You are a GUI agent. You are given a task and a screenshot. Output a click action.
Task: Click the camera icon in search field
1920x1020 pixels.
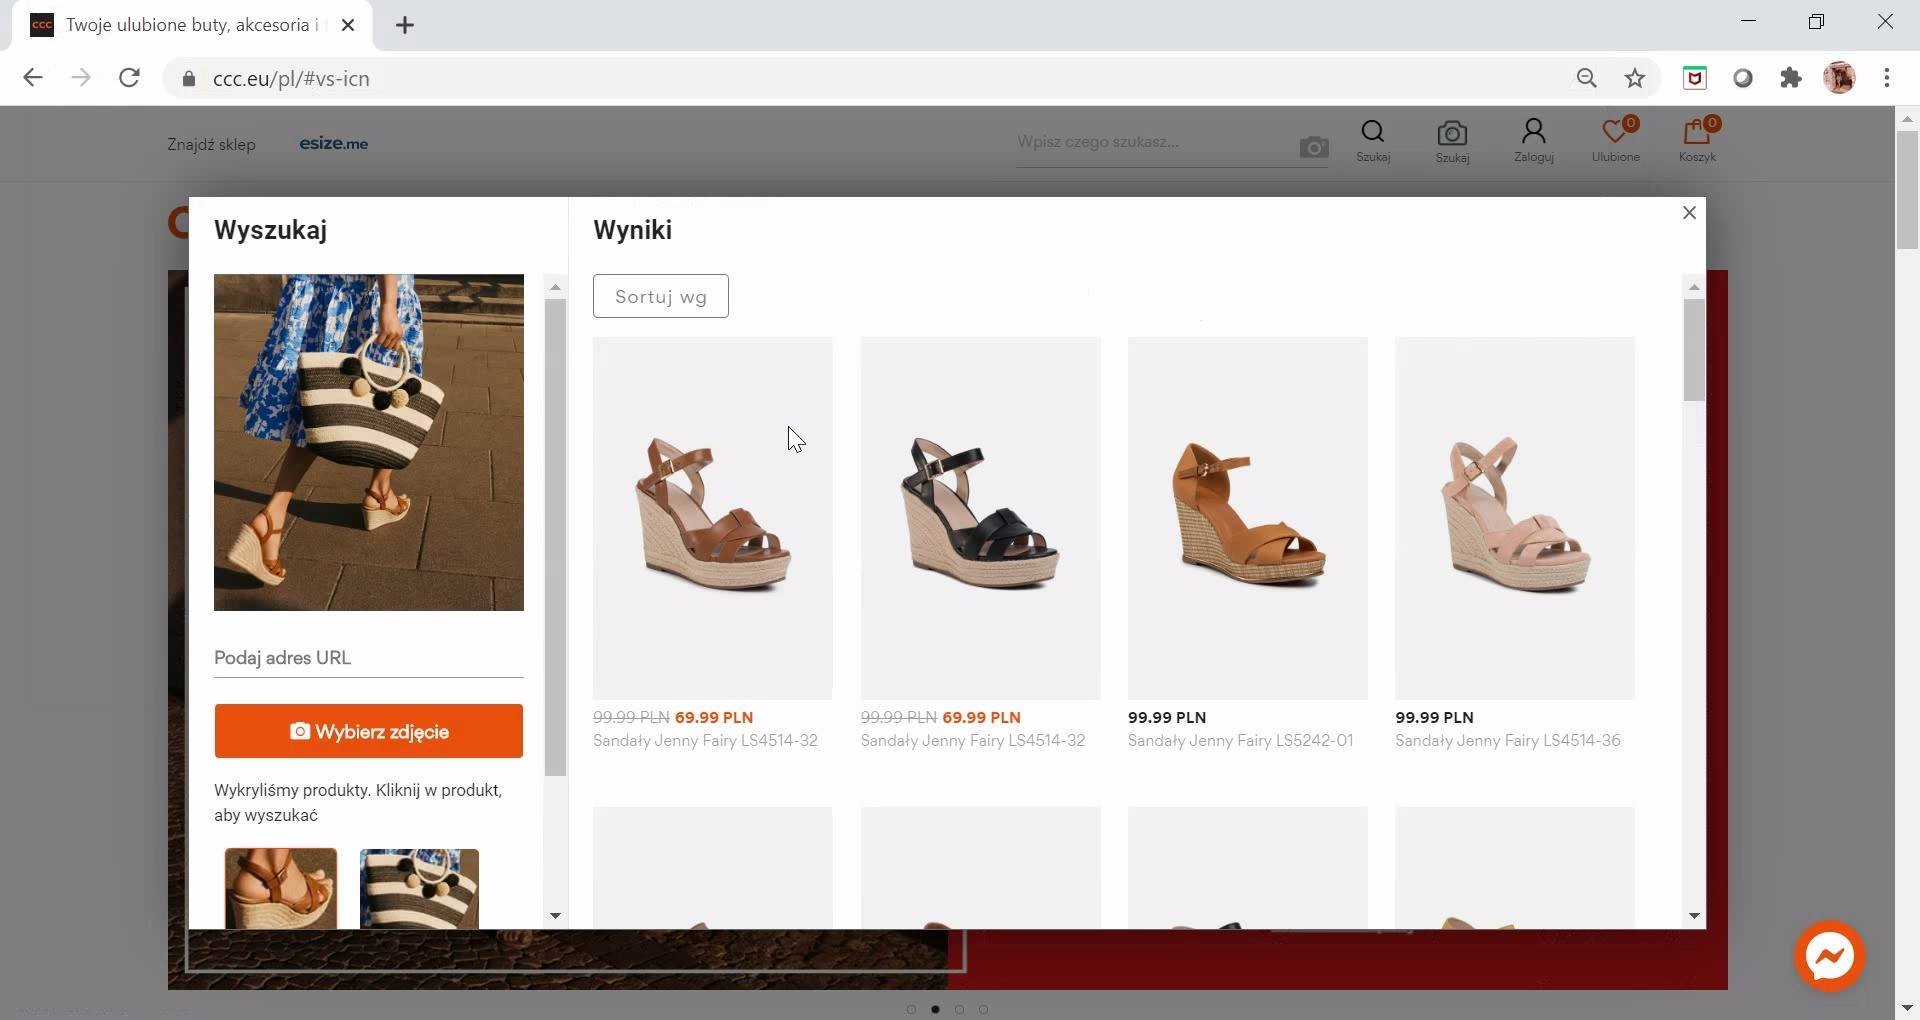click(1314, 147)
